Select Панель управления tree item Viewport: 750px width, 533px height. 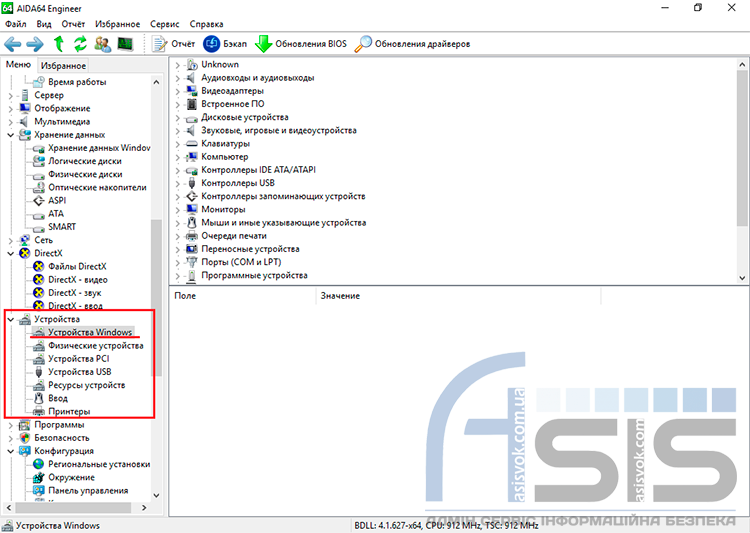pos(88,490)
